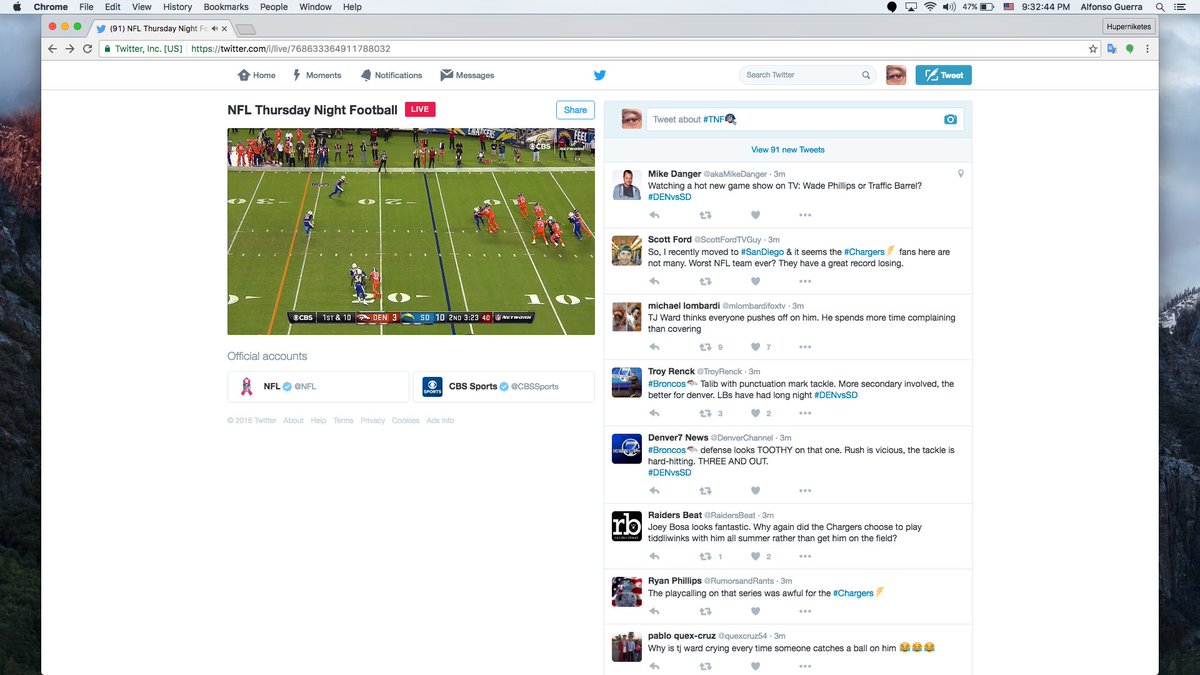Like Troy Renck's tweet

pyautogui.click(x=755, y=413)
